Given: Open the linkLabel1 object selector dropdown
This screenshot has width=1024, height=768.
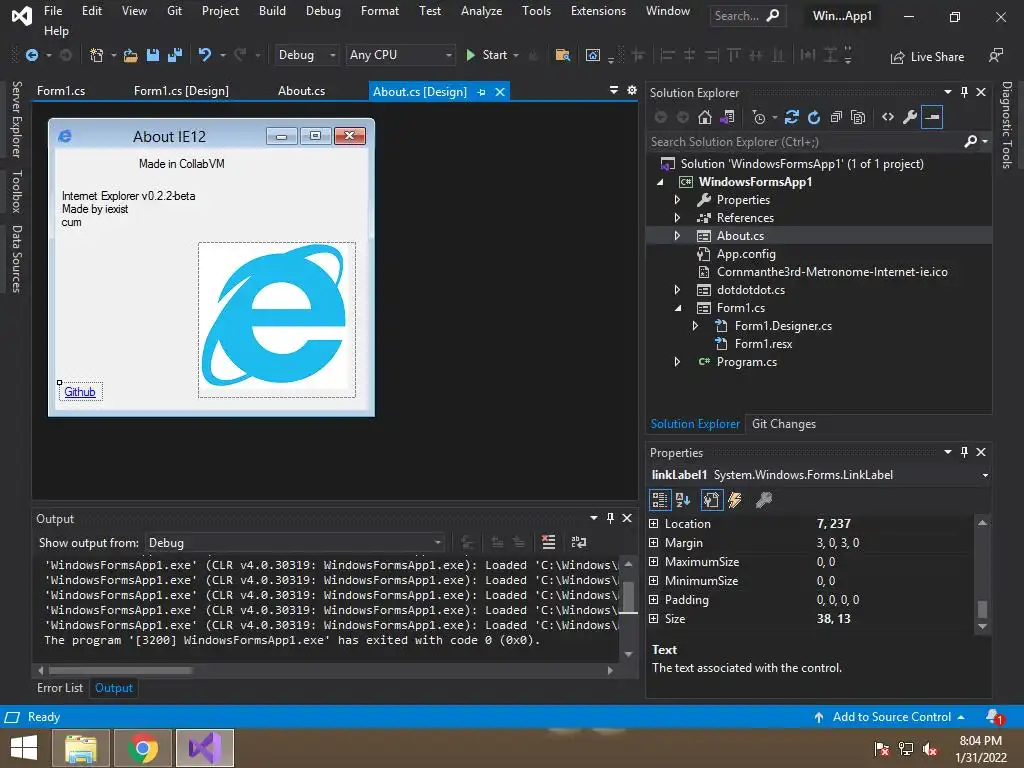Looking at the screenshot, I should [x=985, y=475].
